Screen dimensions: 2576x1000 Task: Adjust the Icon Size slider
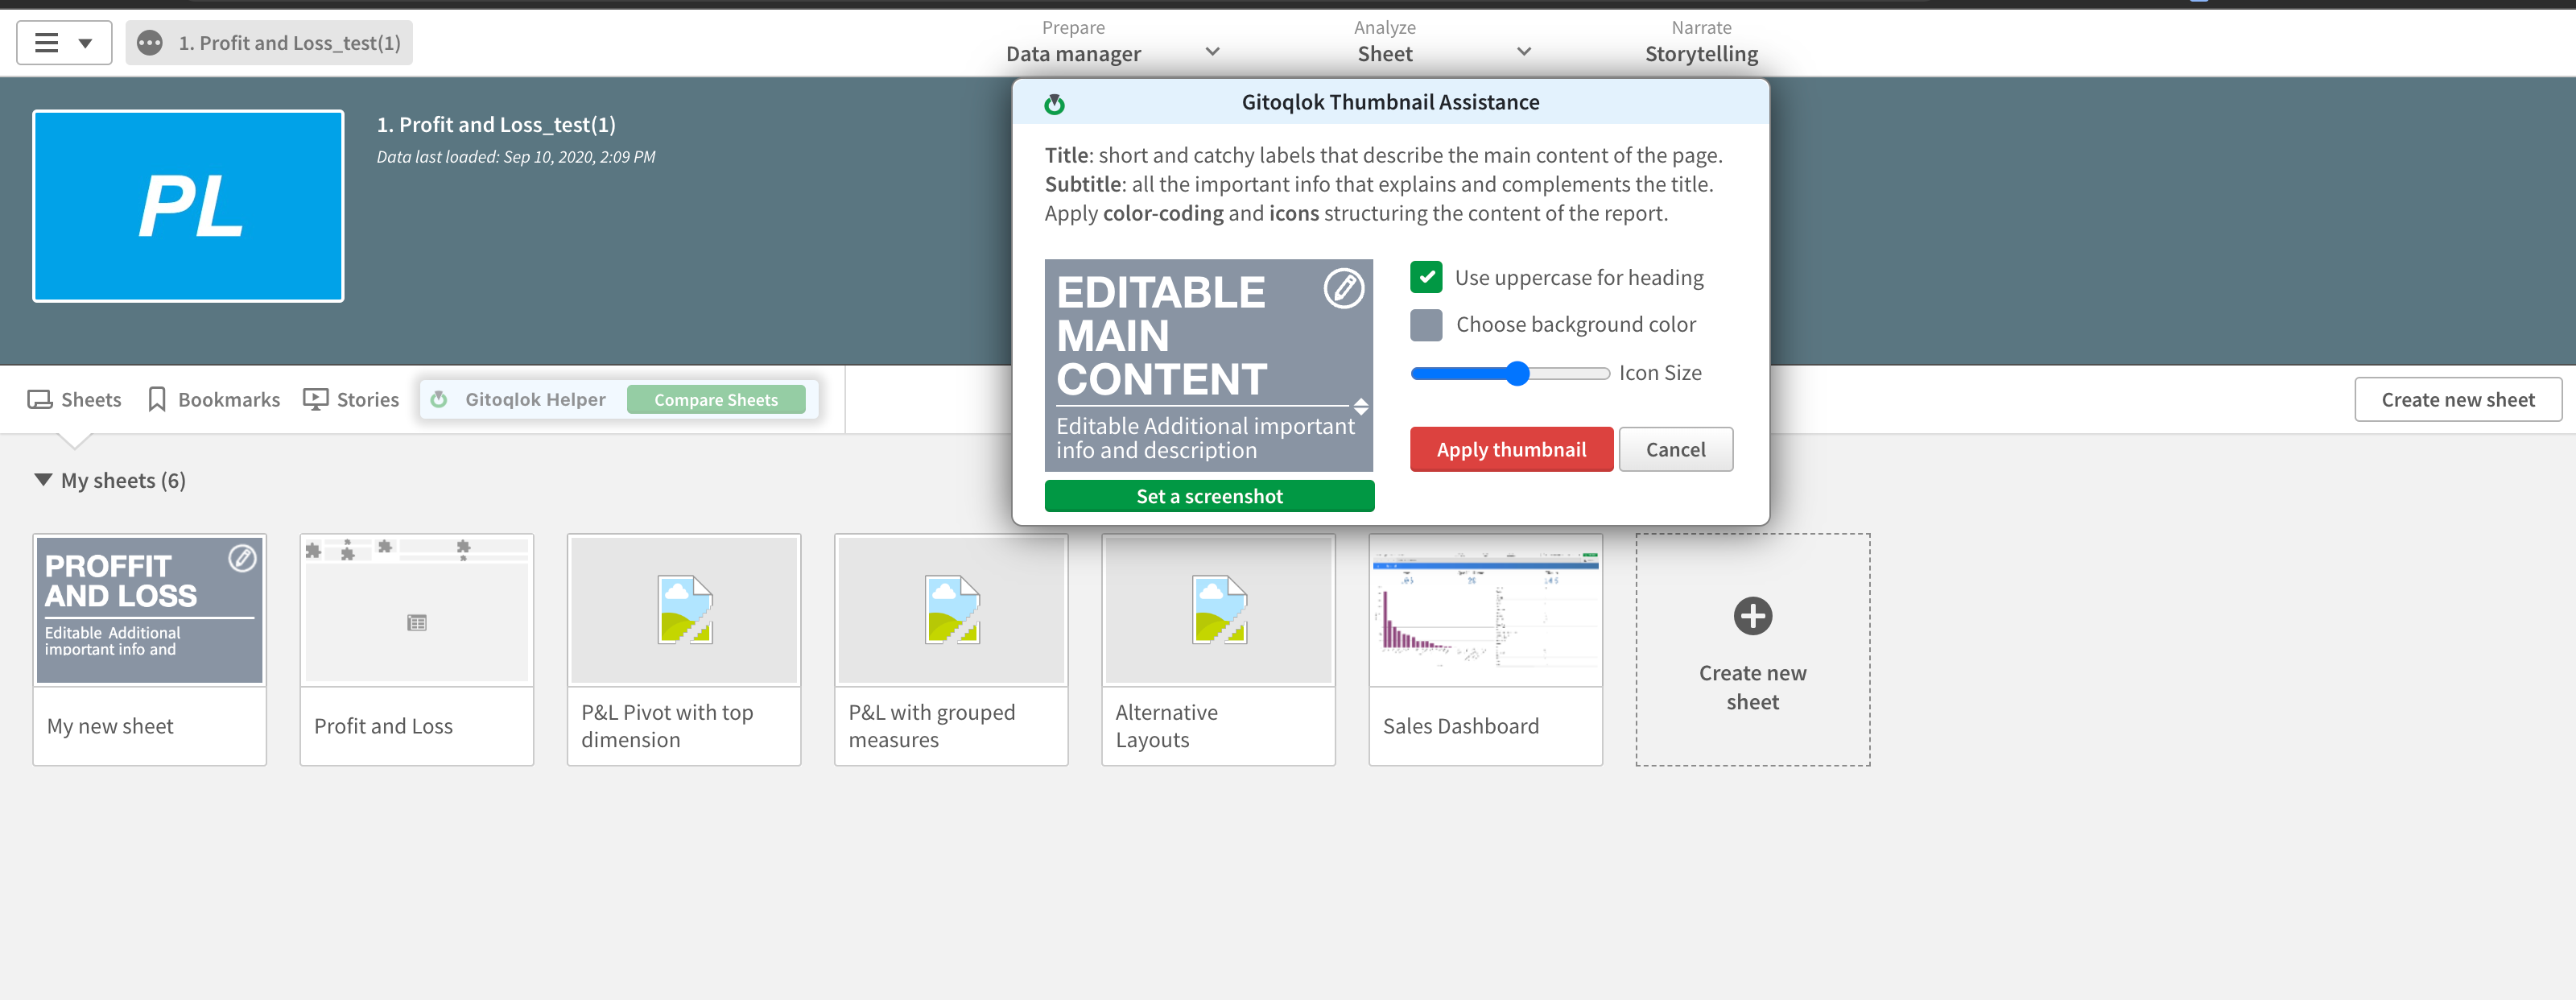[x=1519, y=373]
